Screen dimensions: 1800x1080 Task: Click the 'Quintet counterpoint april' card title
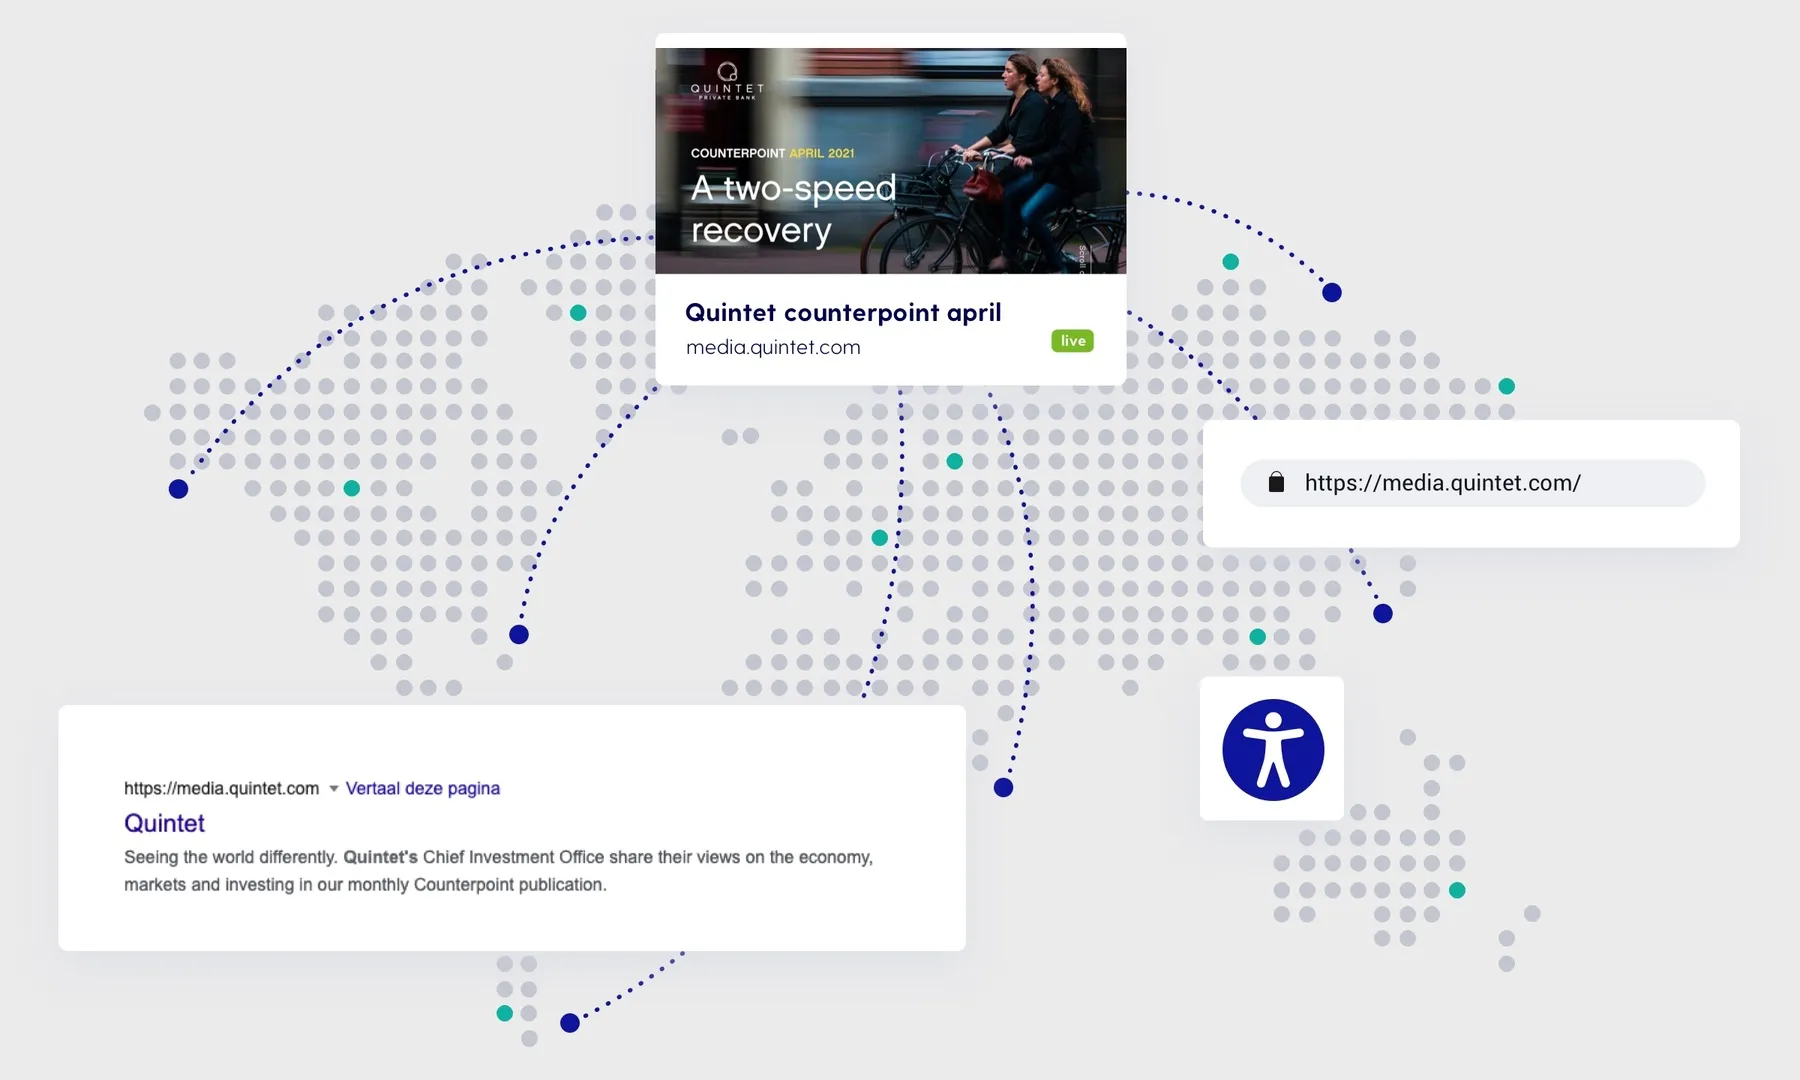843,313
